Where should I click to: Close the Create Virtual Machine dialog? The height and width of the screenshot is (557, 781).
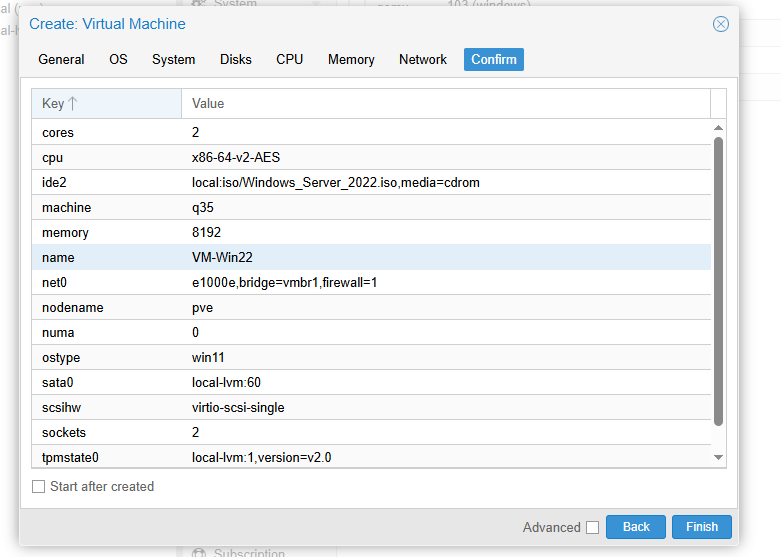pyautogui.click(x=720, y=24)
